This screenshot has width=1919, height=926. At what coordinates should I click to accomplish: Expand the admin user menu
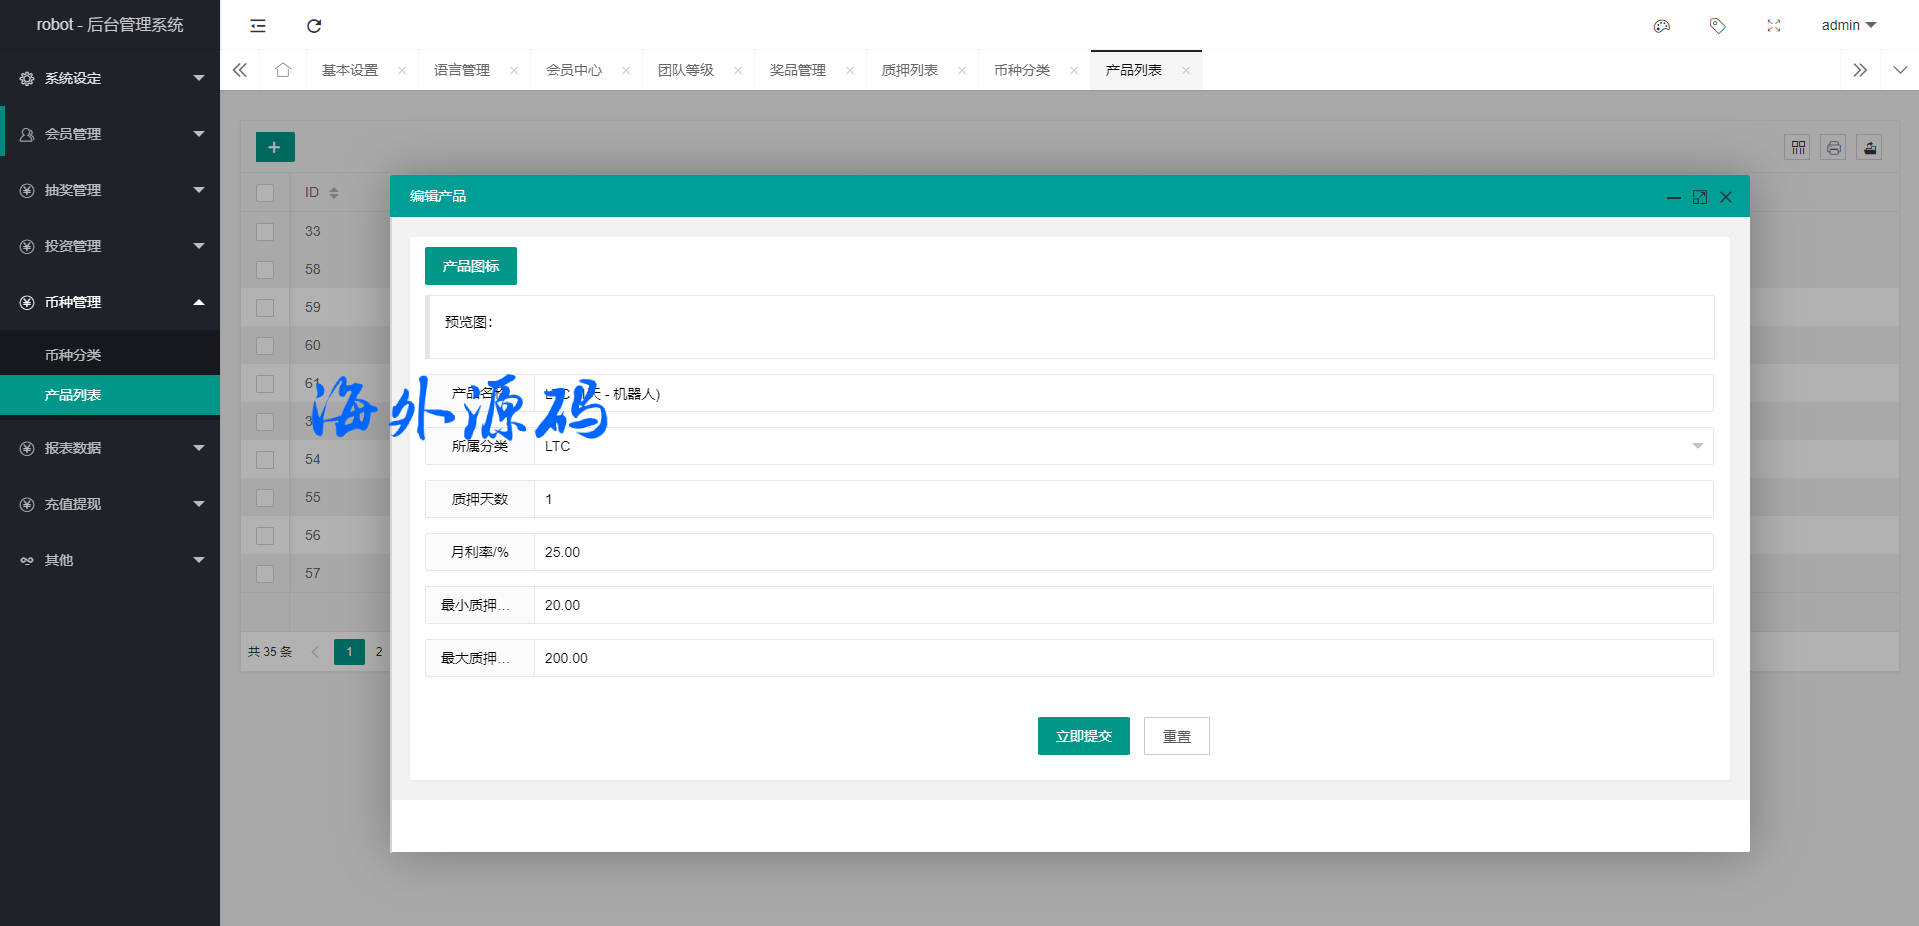[x=1848, y=25]
